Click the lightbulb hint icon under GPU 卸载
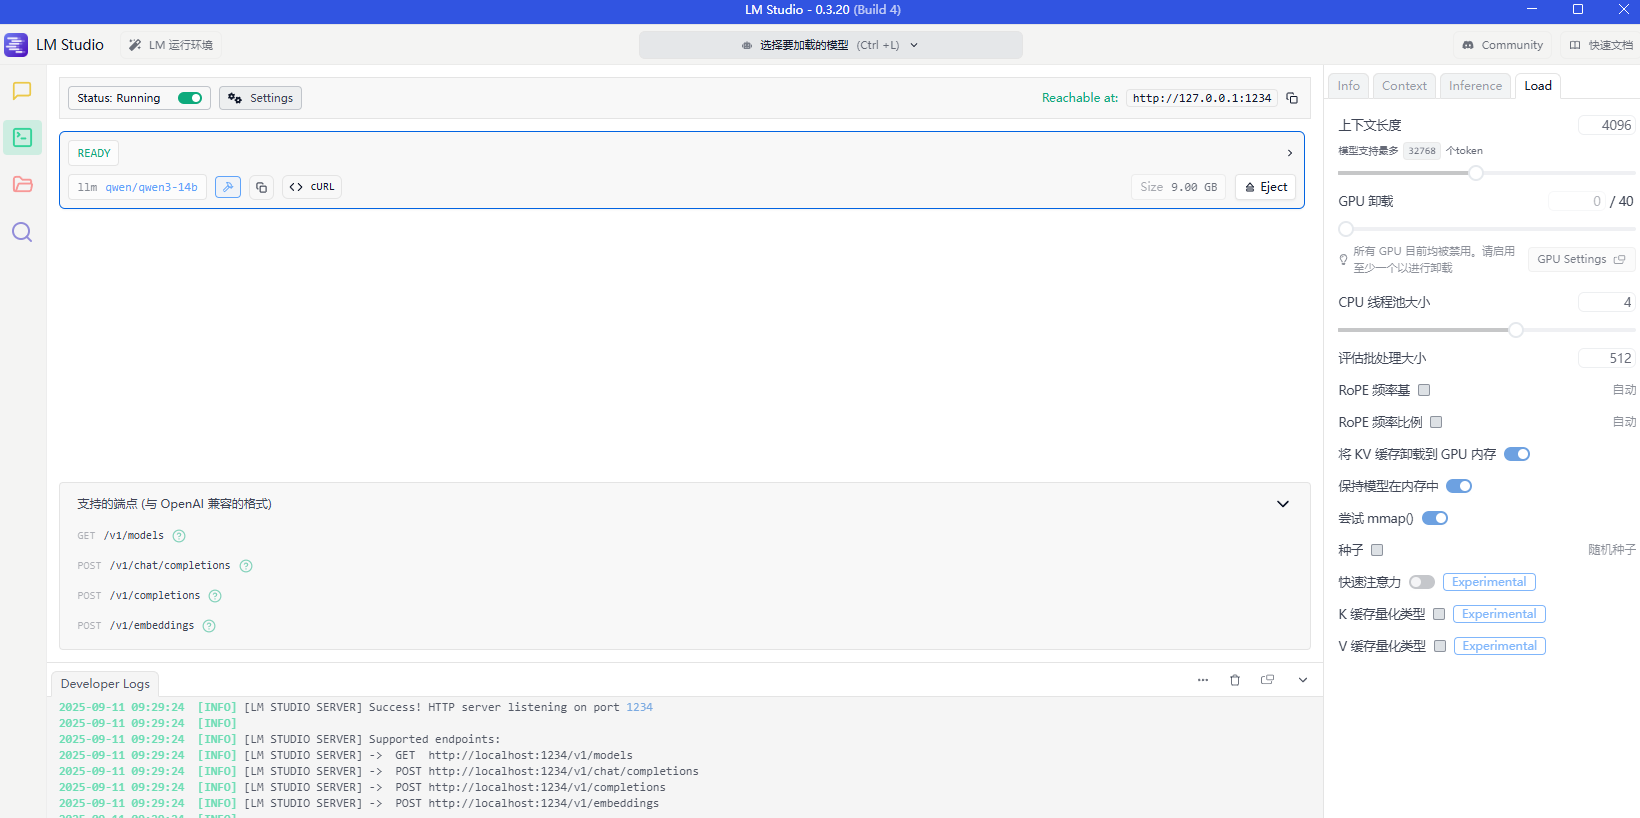1640x818 pixels. [x=1343, y=260]
